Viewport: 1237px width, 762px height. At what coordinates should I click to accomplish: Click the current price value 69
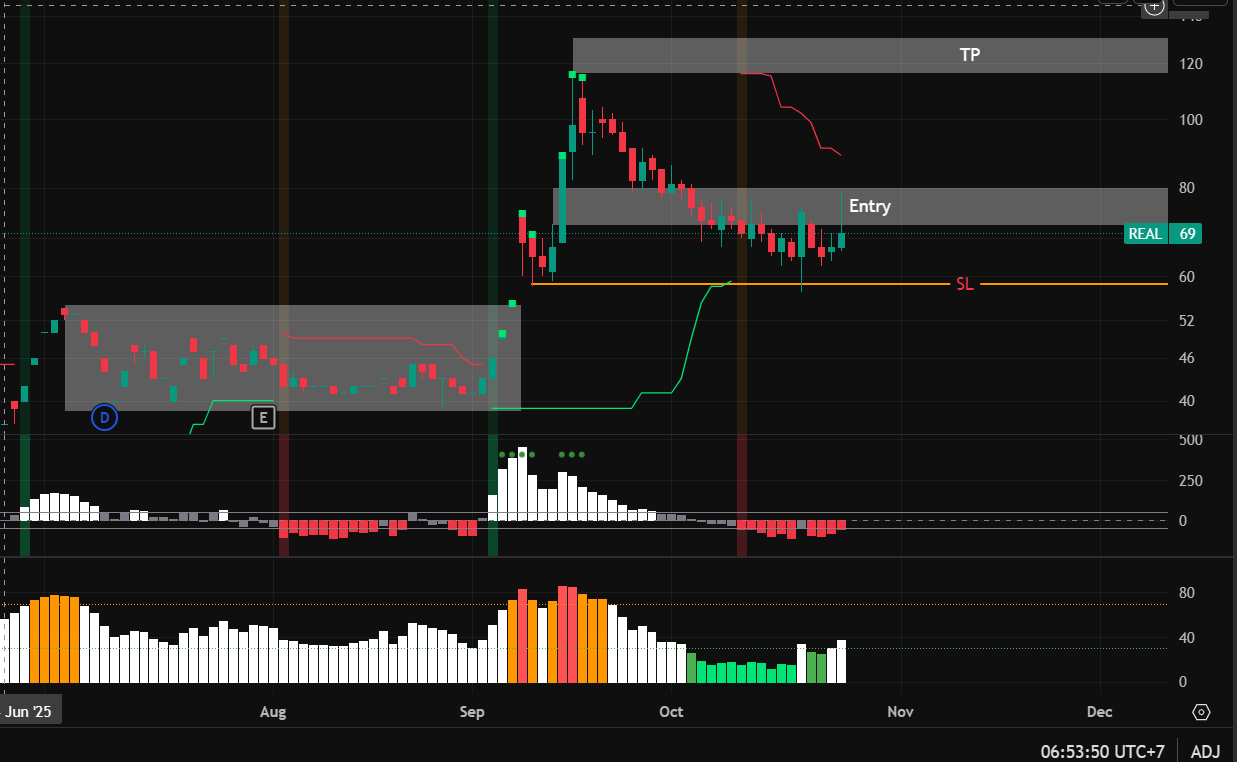pyautogui.click(x=1188, y=234)
